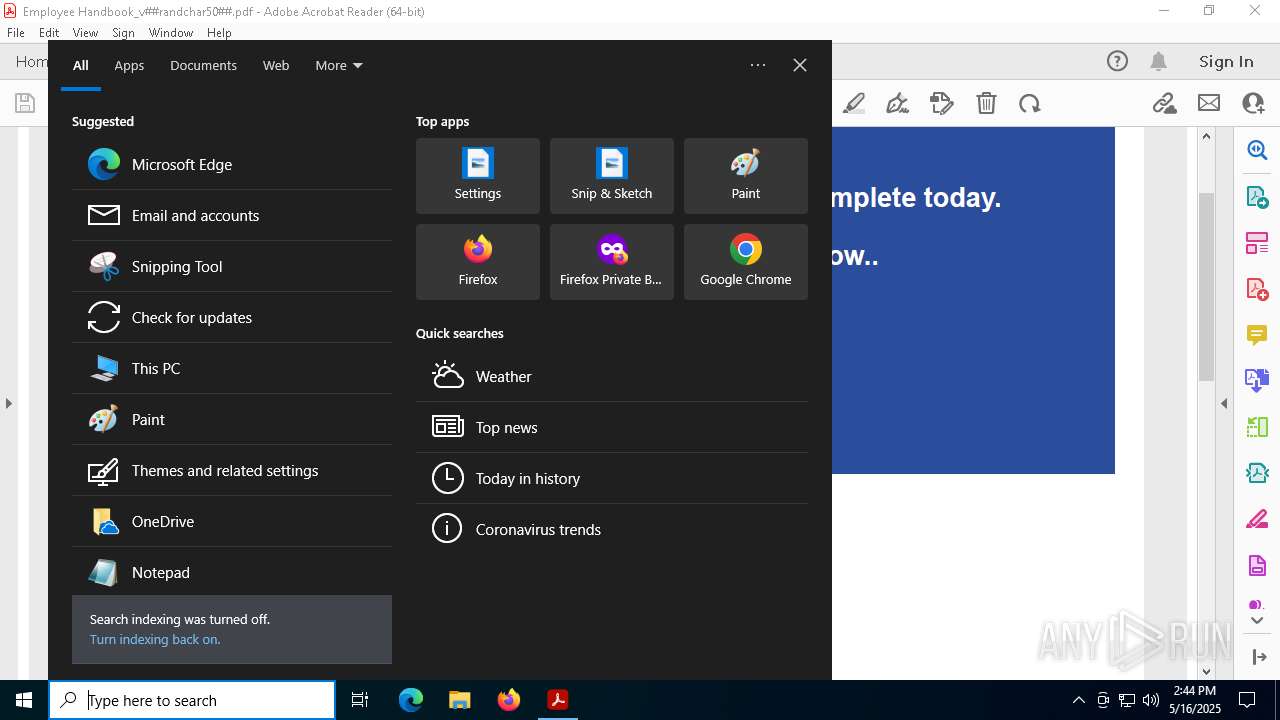Click Windows Start button

[24, 700]
